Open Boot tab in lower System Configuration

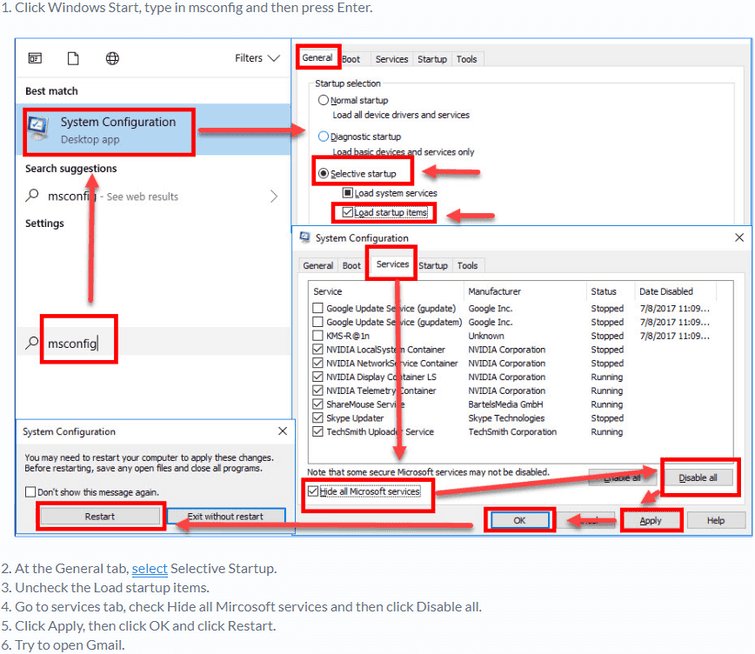point(351,265)
